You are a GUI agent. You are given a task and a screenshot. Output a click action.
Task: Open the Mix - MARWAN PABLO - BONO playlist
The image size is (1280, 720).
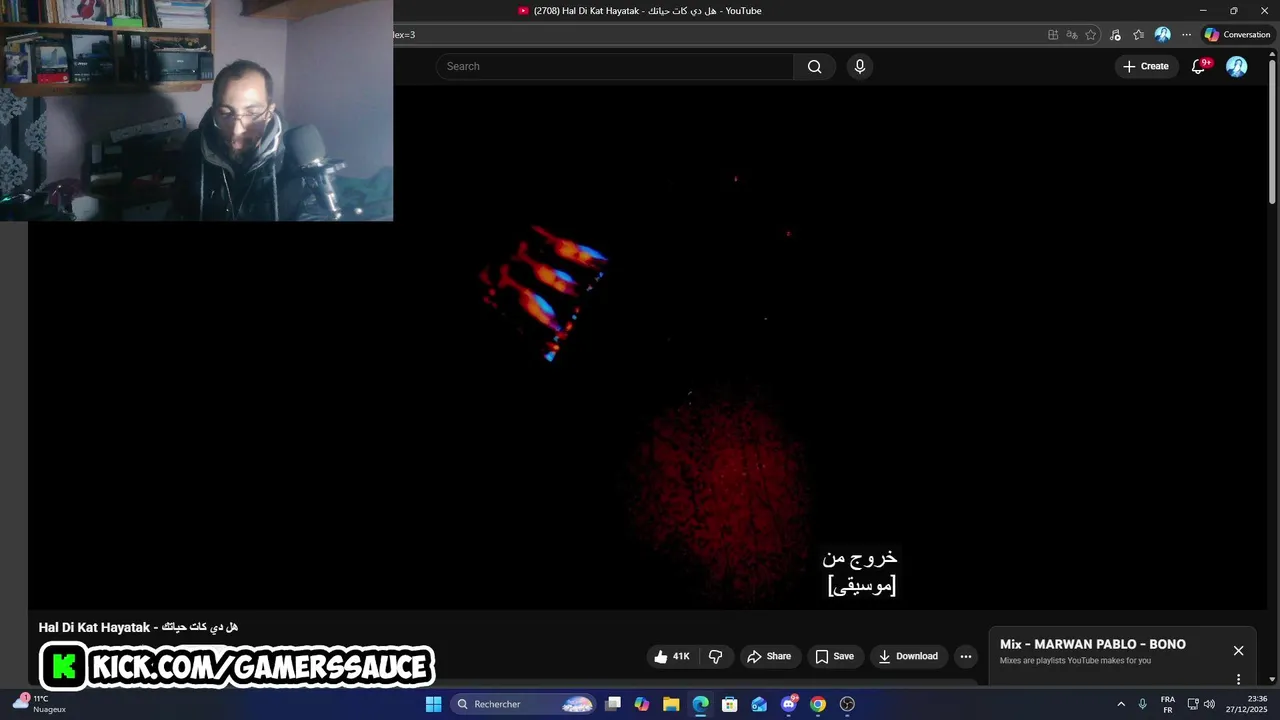tap(1093, 644)
